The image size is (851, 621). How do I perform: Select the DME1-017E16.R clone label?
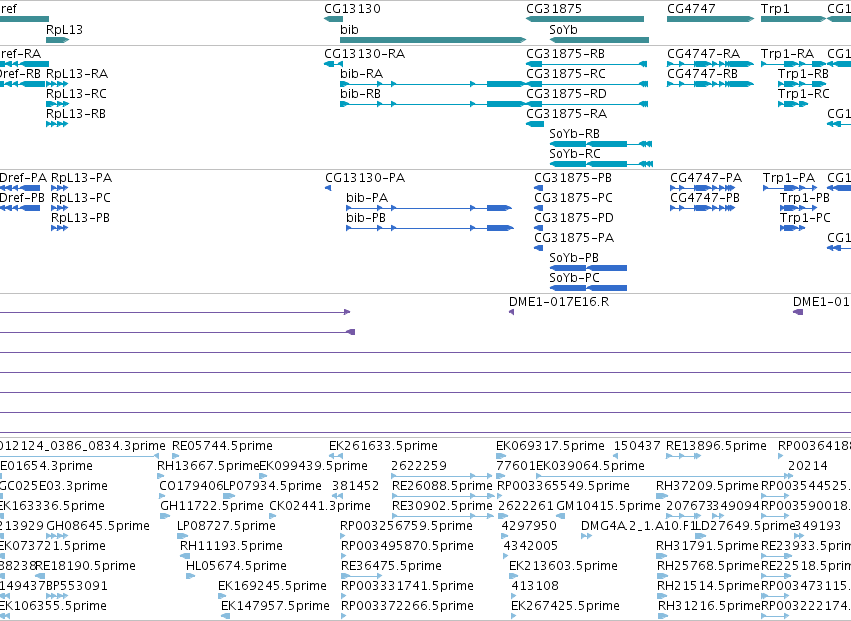[558, 302]
